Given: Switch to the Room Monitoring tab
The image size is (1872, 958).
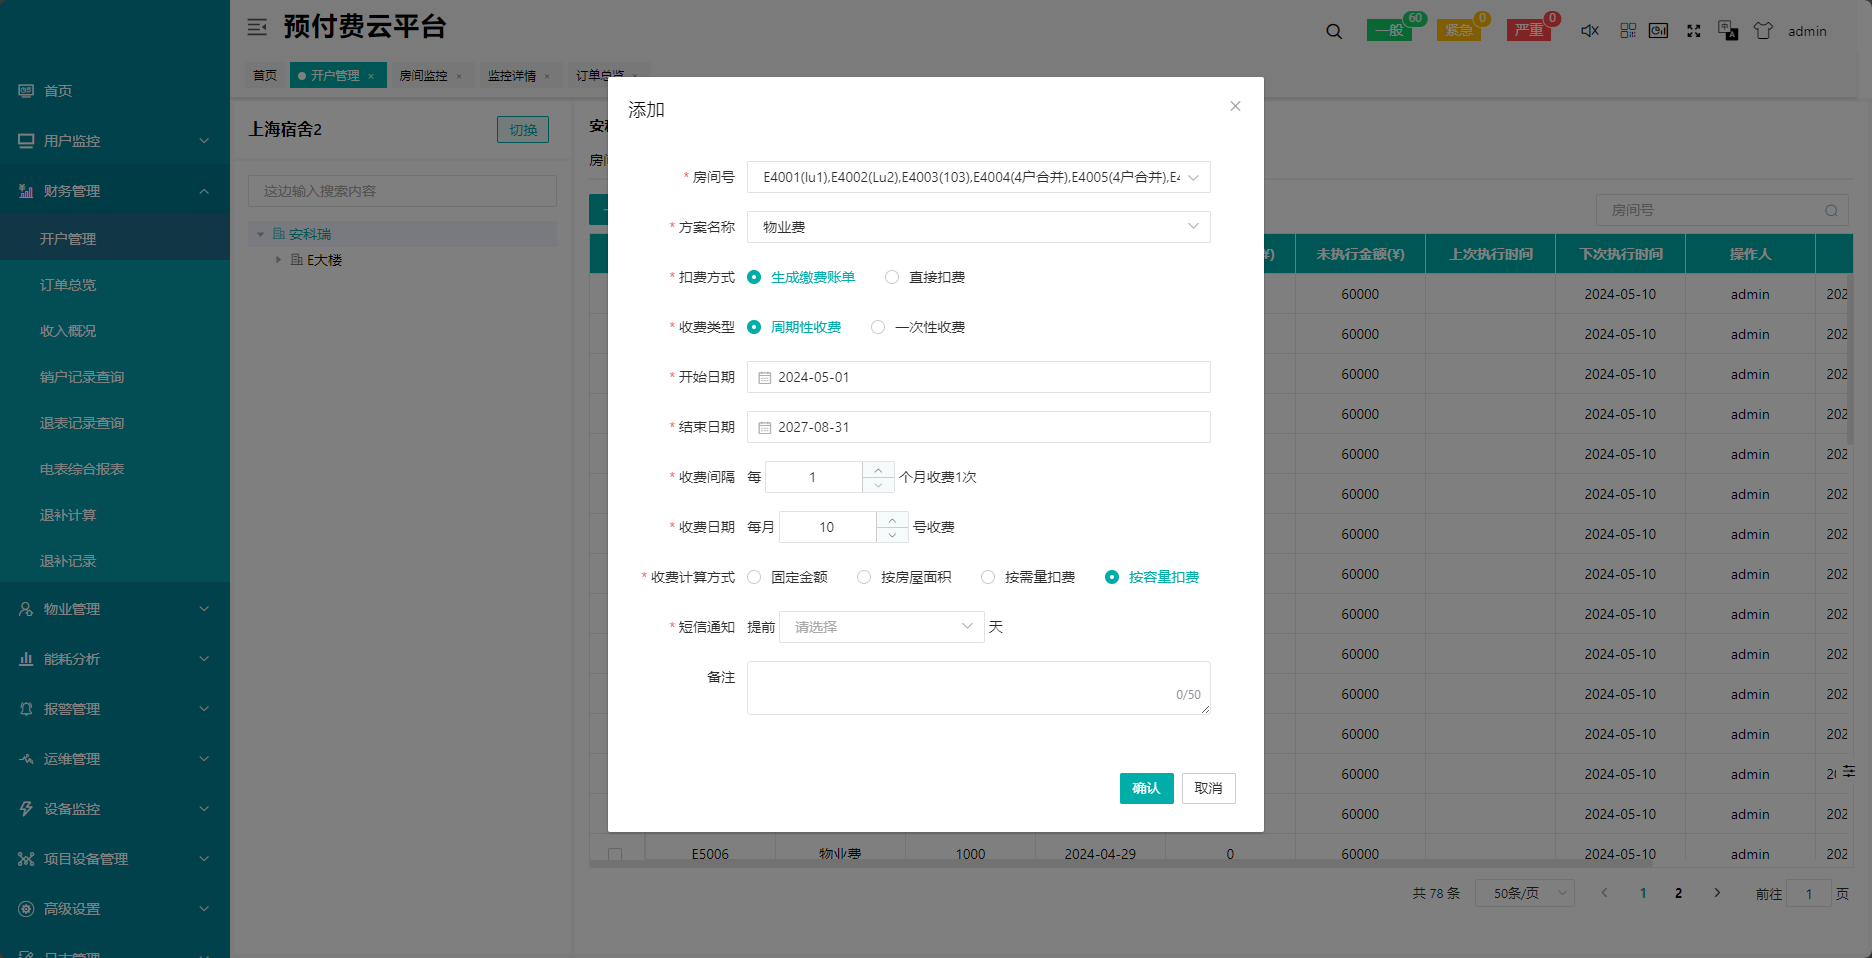Looking at the screenshot, I should coord(424,76).
